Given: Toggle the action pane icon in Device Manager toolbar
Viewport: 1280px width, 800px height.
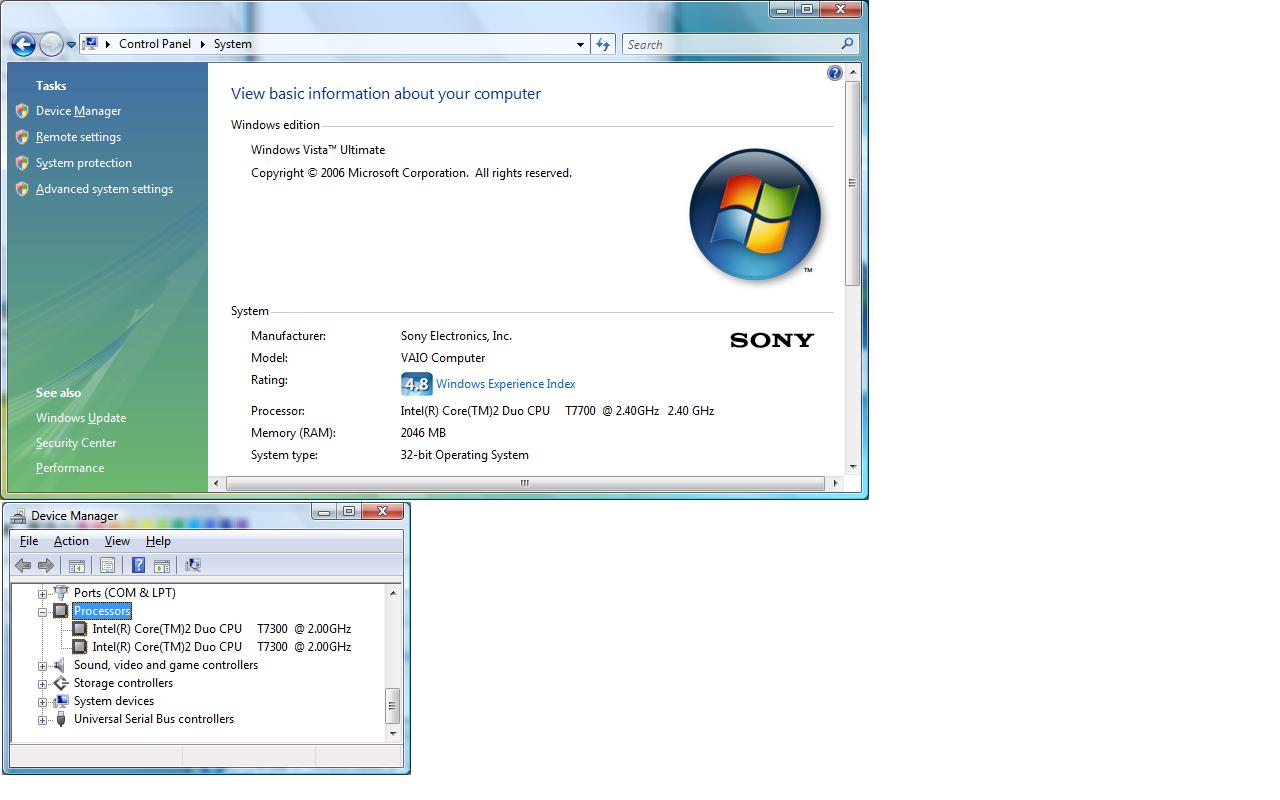Looking at the screenshot, I should [x=162, y=565].
